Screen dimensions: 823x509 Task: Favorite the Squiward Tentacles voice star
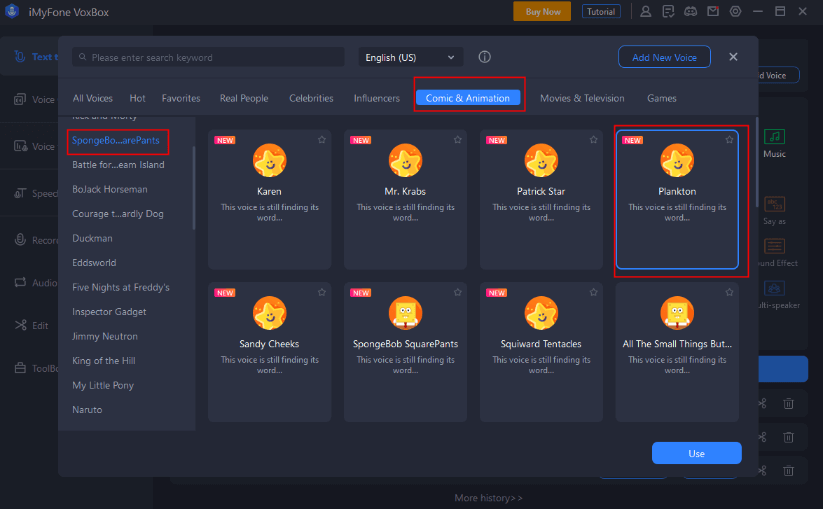point(594,292)
